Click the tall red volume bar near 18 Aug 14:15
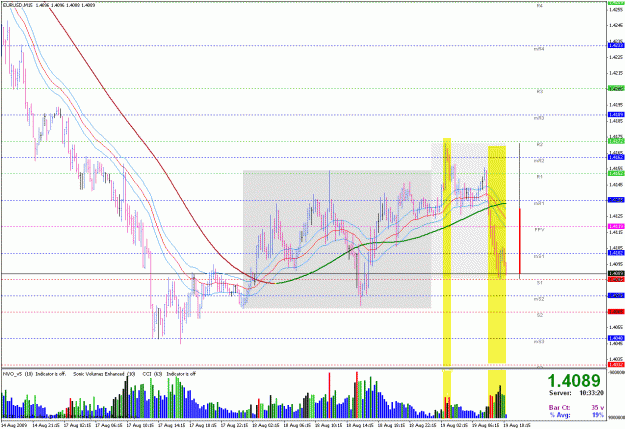Viewport: 625px width, 429px height. click(x=357, y=395)
